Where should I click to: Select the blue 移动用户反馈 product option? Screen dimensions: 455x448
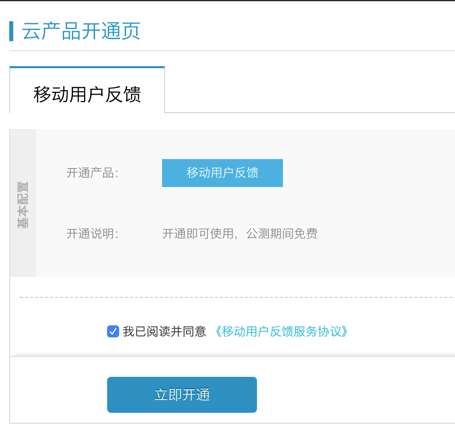tap(222, 173)
